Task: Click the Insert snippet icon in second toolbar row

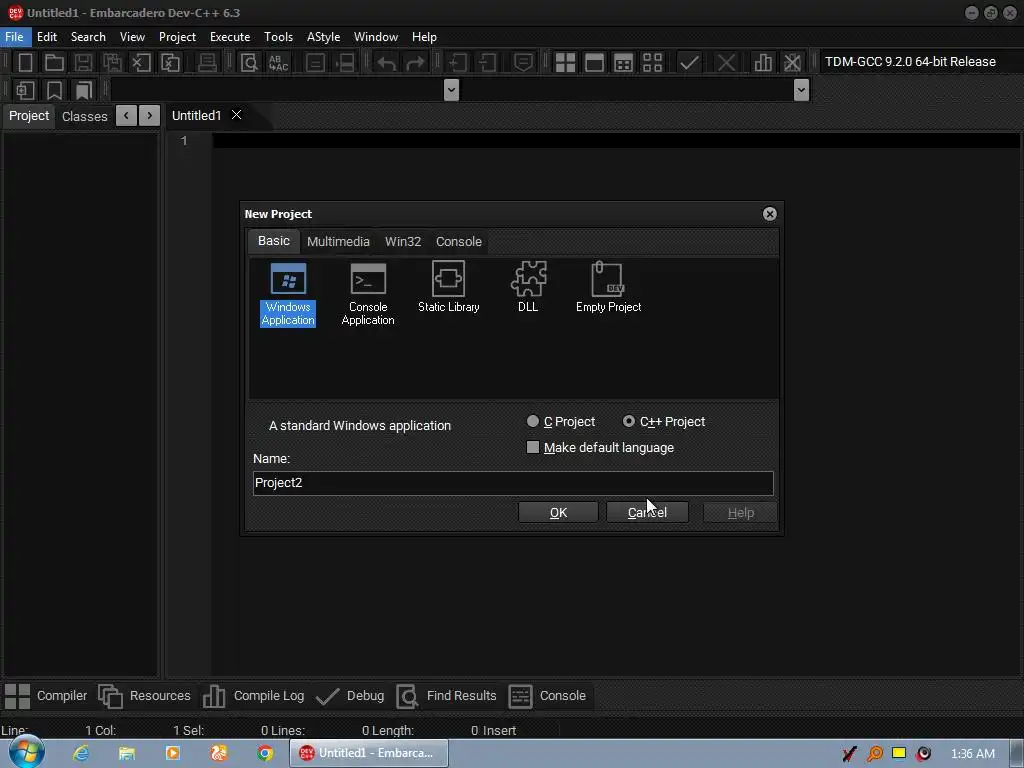Action: click(x=25, y=90)
